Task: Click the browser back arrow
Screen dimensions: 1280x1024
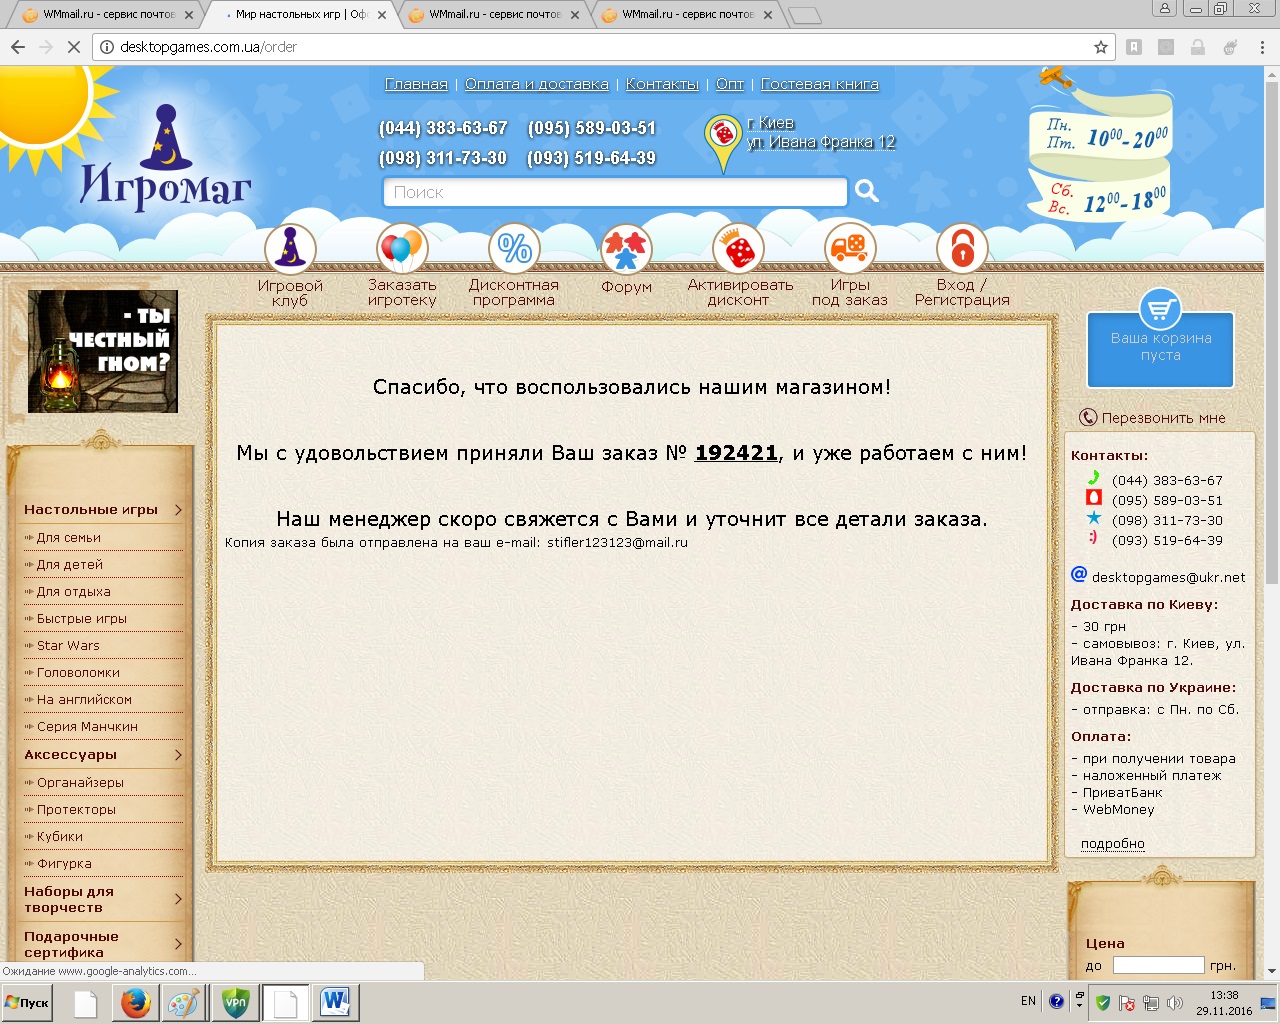Action: pos(18,47)
